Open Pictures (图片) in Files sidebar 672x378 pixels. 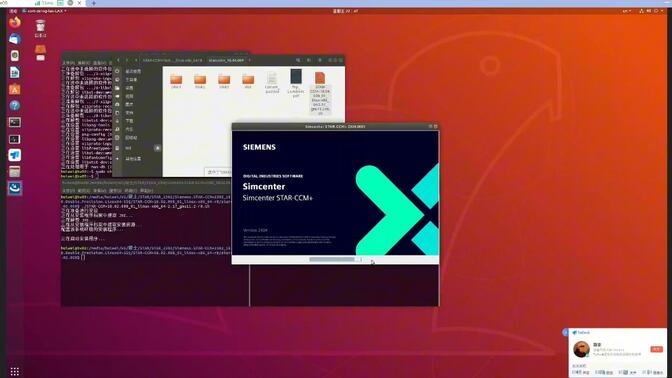coord(129,105)
